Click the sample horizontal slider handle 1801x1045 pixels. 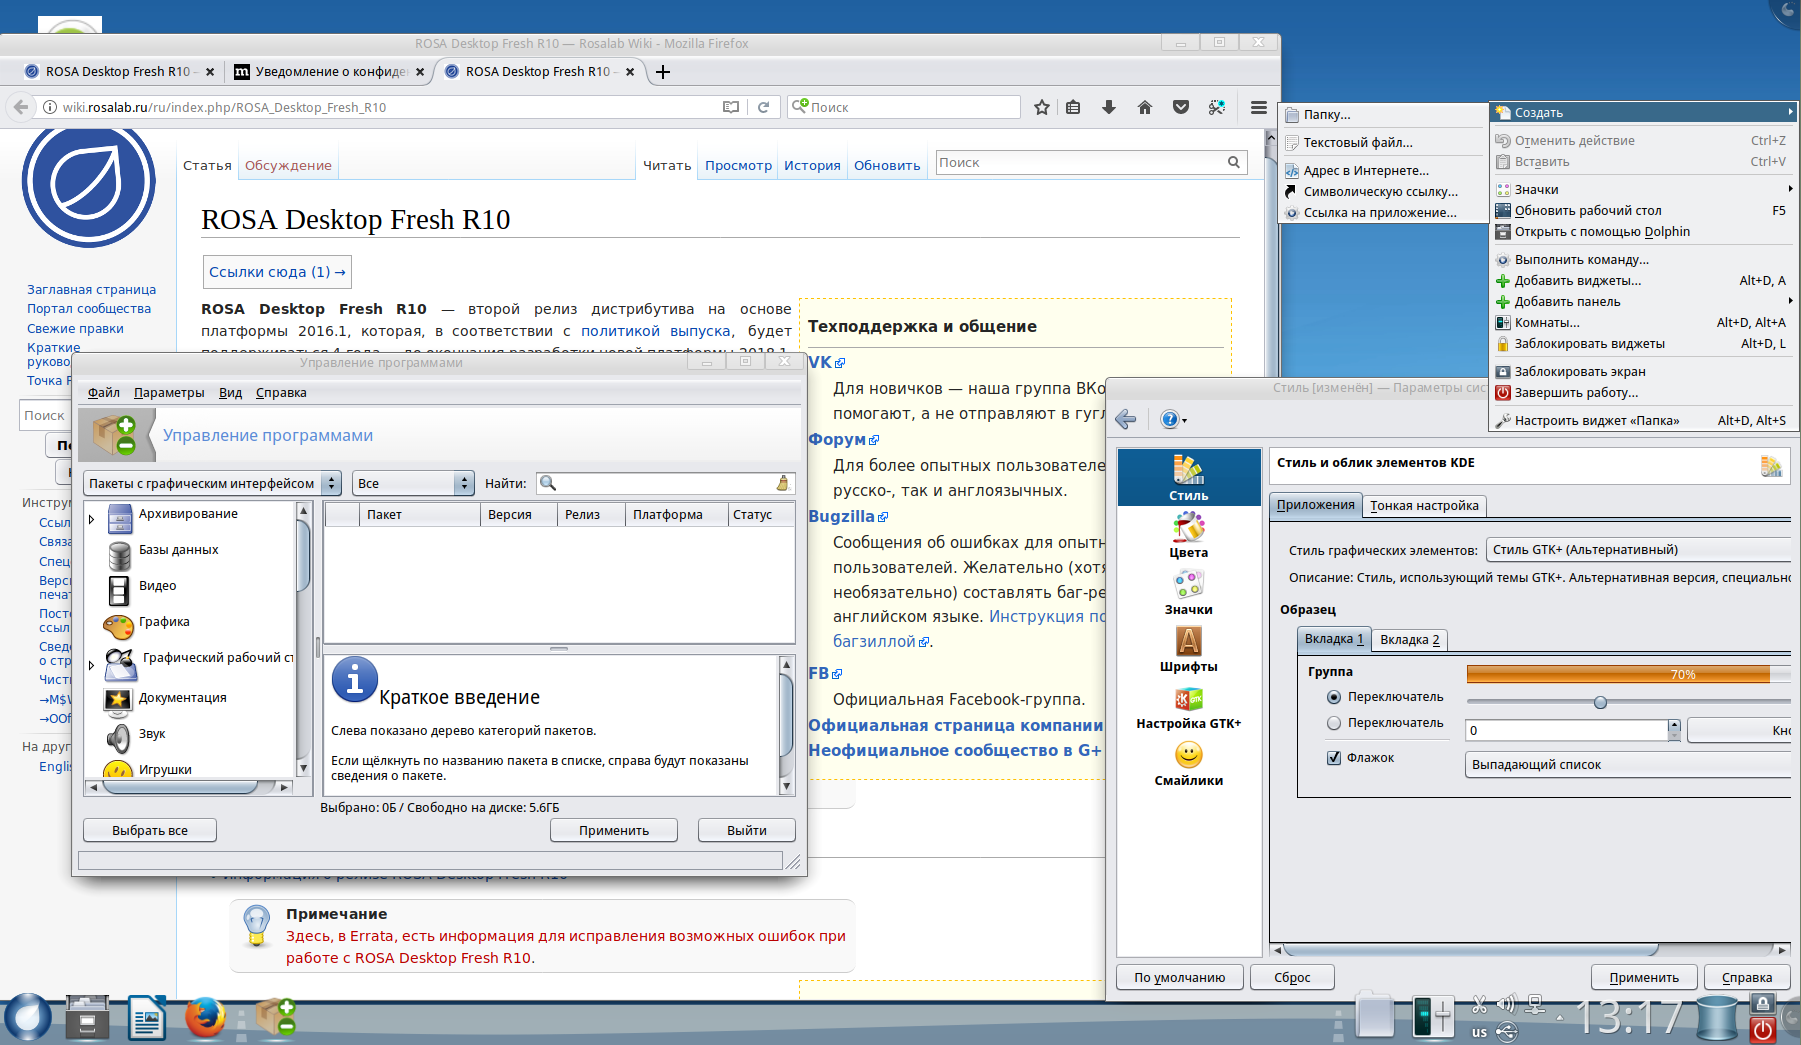point(1600,702)
